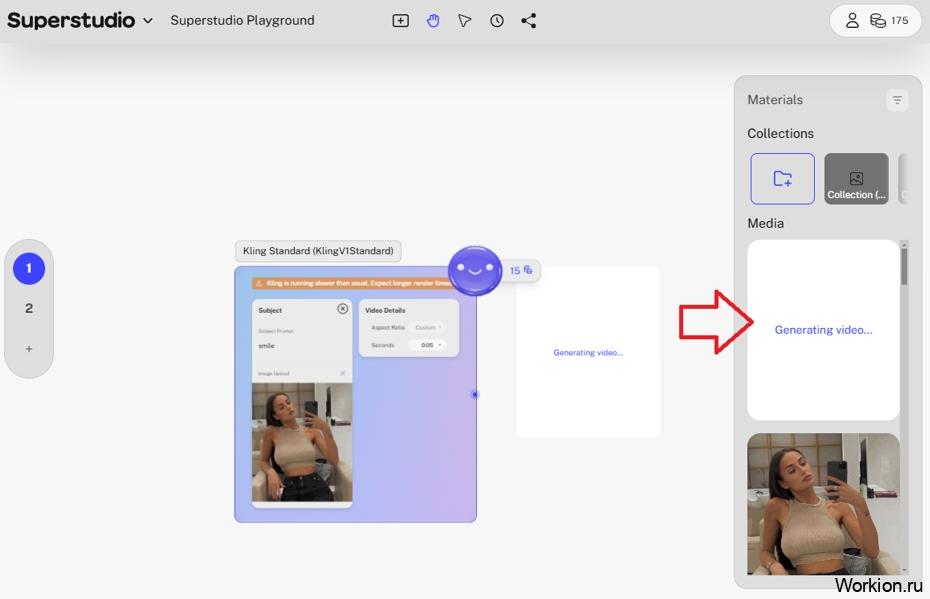This screenshot has width=930, height=599.
Task: Click the 15 credits cost badge
Action: (521, 270)
